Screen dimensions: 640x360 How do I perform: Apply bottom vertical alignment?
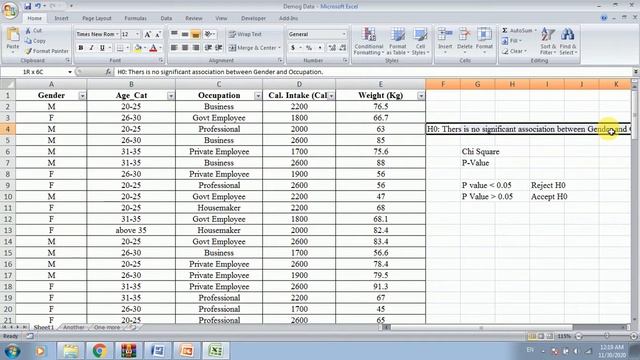point(196,34)
